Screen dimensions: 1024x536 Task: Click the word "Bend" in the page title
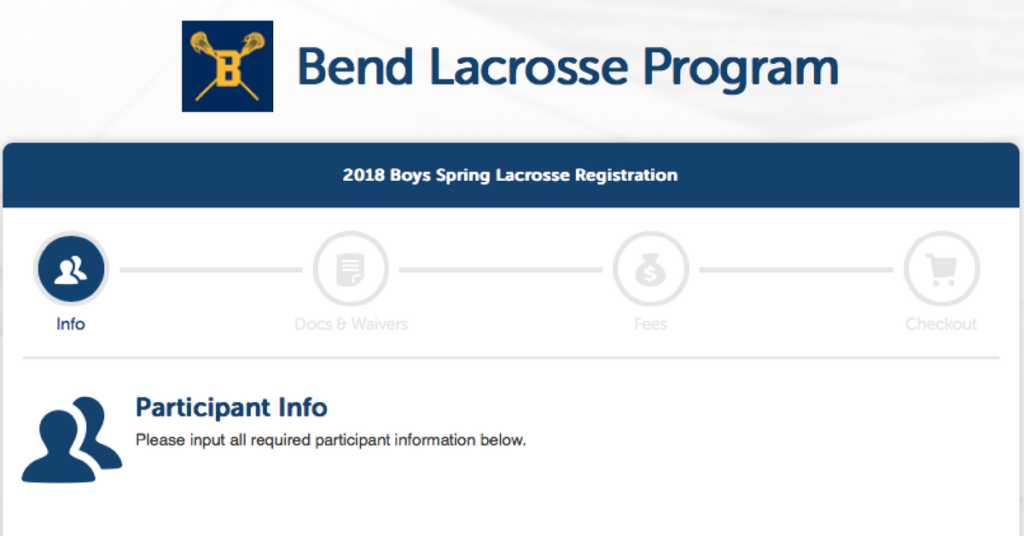click(x=356, y=66)
